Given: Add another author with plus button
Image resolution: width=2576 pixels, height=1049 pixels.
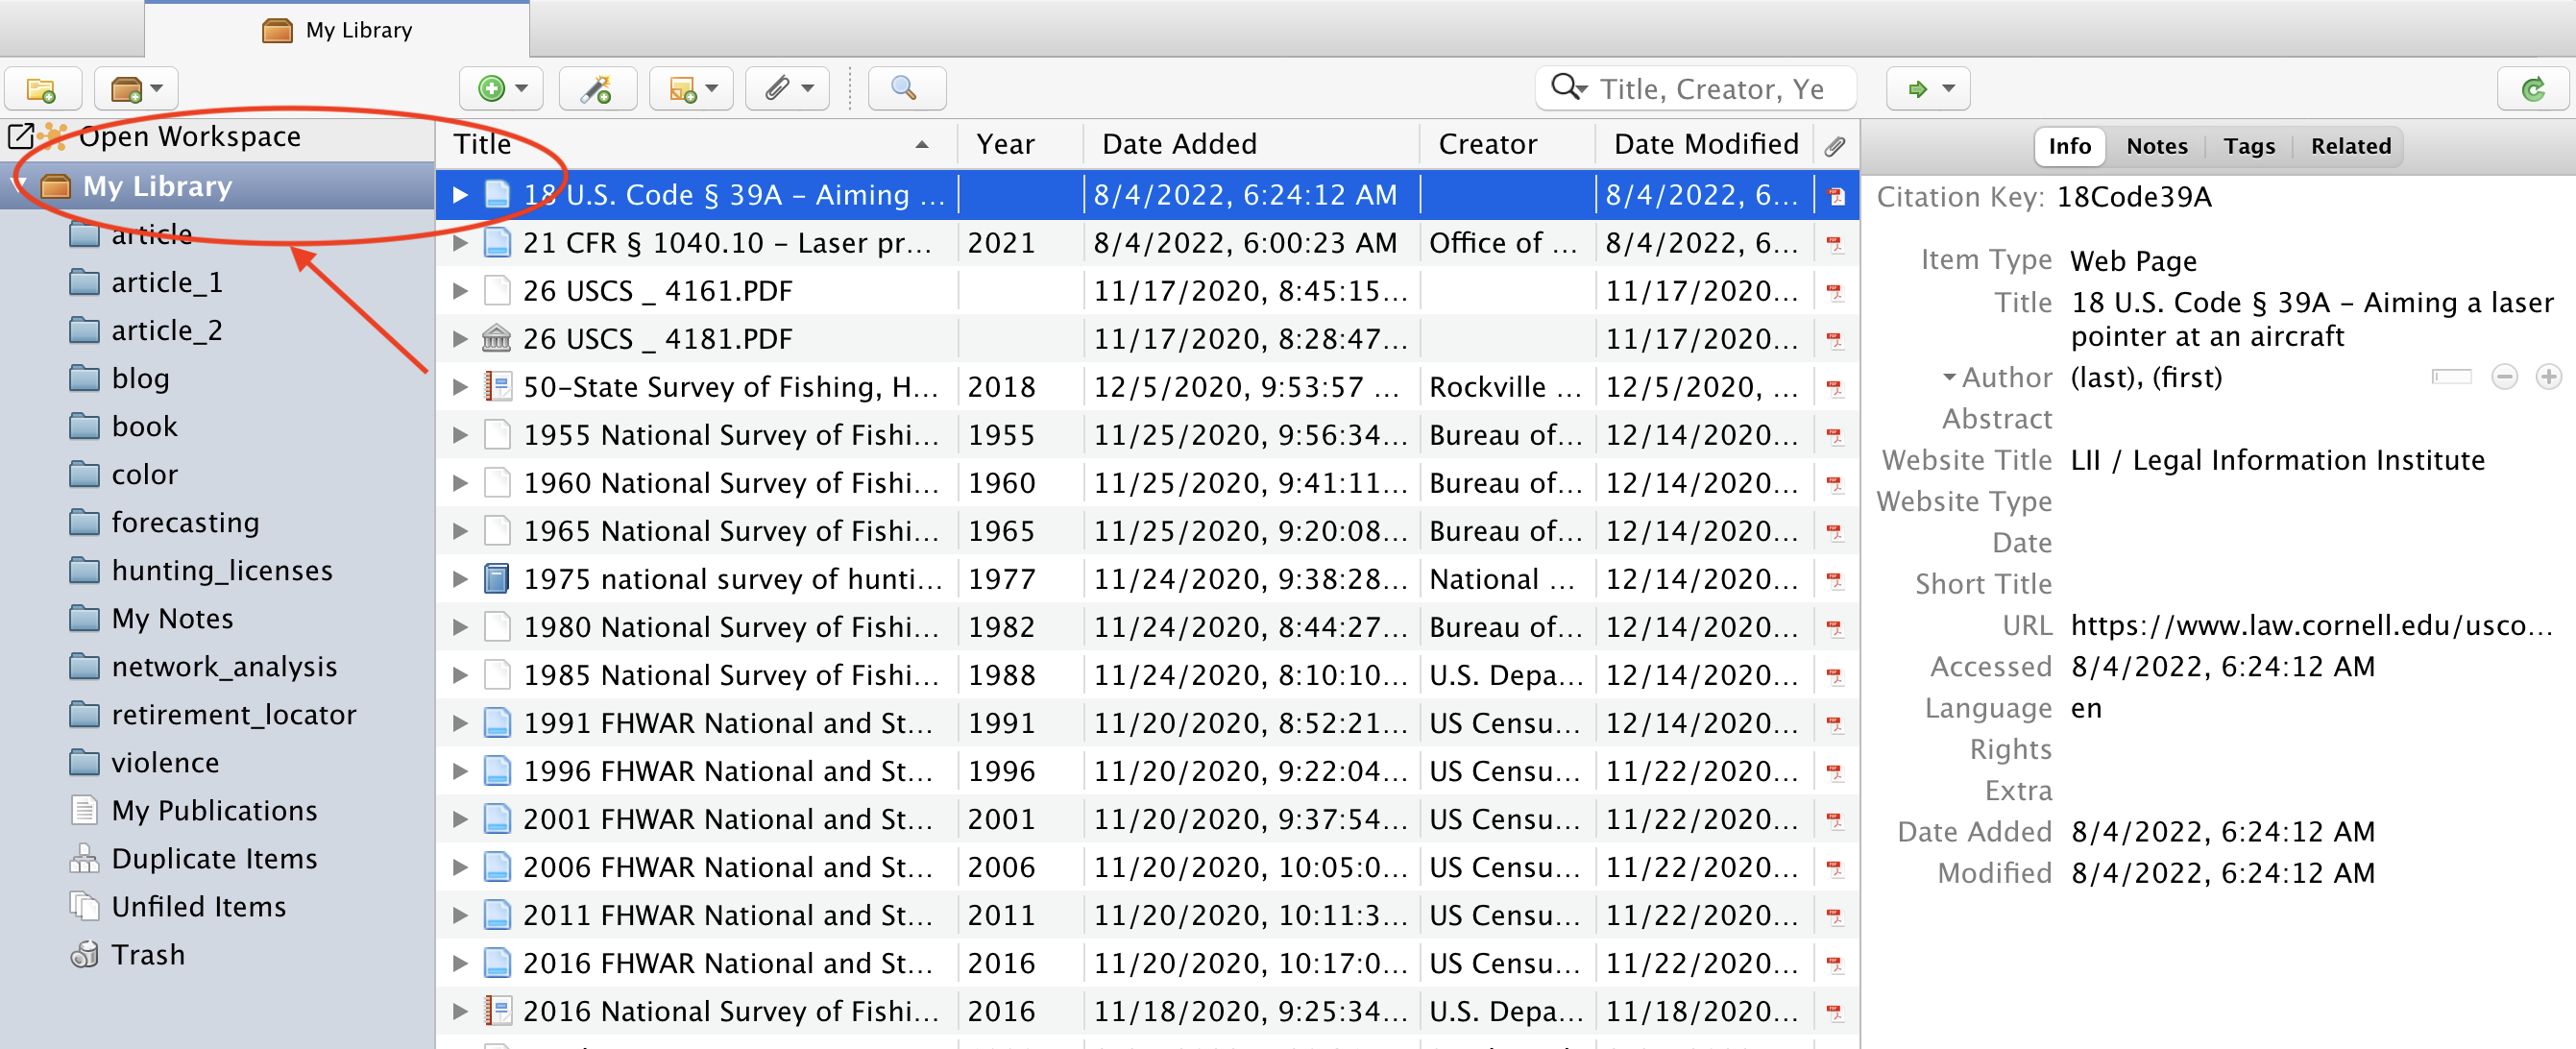Looking at the screenshot, I should (x=2547, y=377).
